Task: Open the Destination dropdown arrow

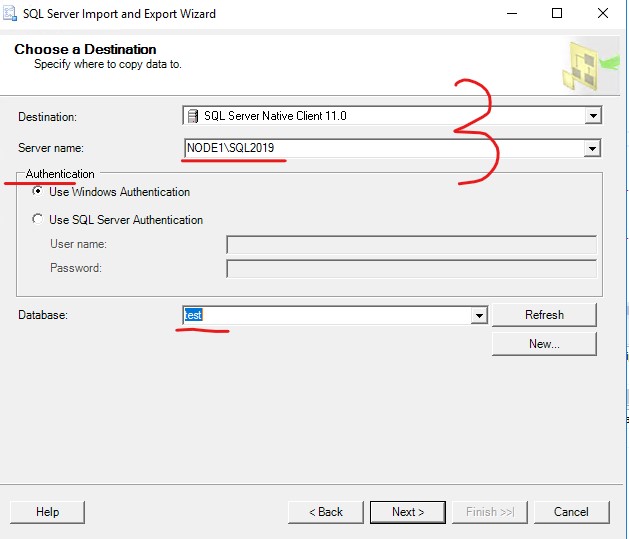Action: (x=593, y=116)
